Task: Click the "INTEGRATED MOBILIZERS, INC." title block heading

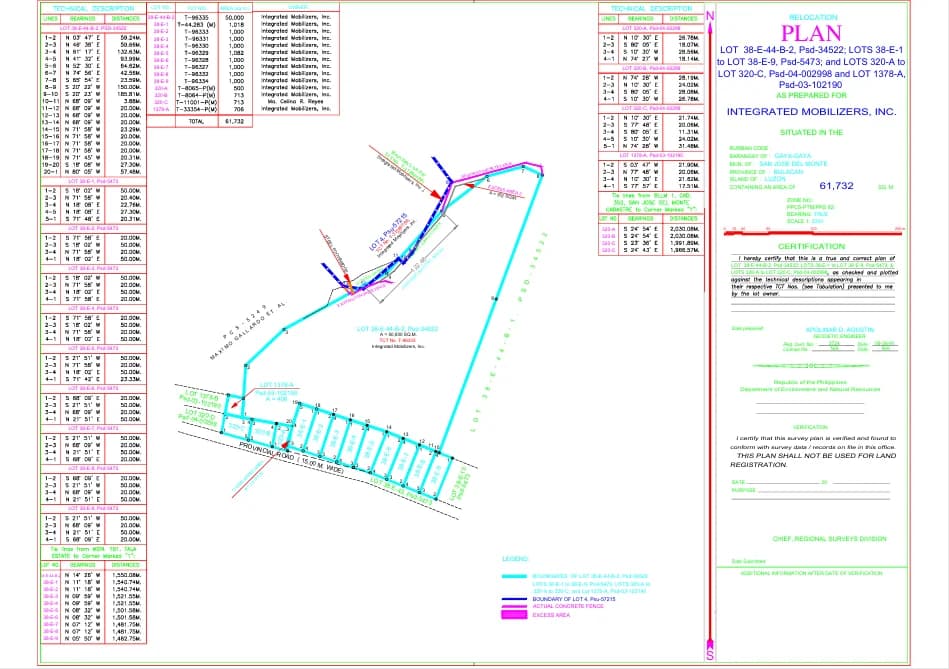Action: coord(811,112)
